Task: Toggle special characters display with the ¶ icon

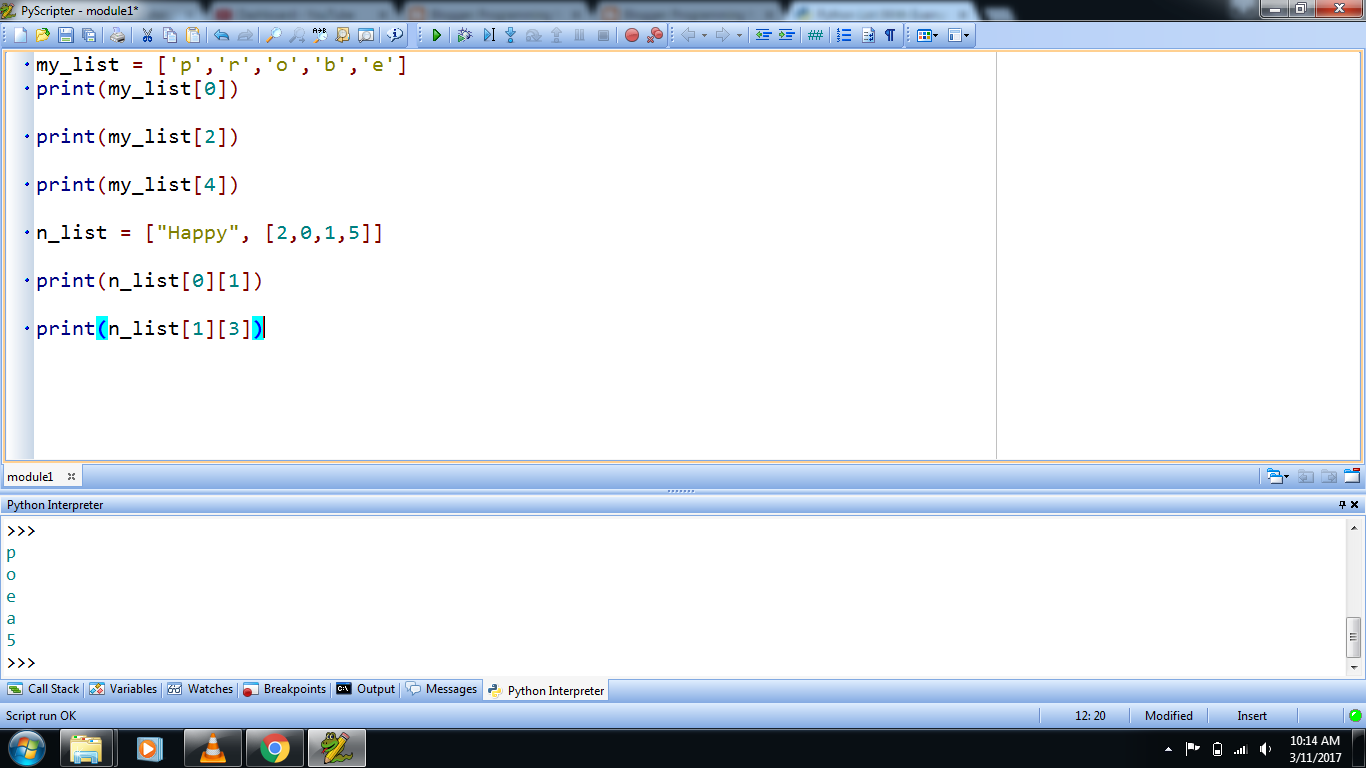Action: (x=890, y=35)
